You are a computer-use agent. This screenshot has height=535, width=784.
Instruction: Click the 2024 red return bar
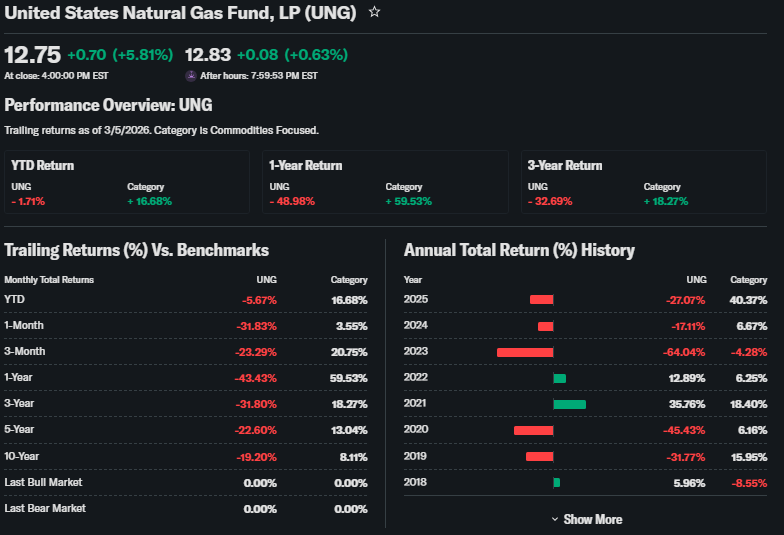[x=545, y=326]
